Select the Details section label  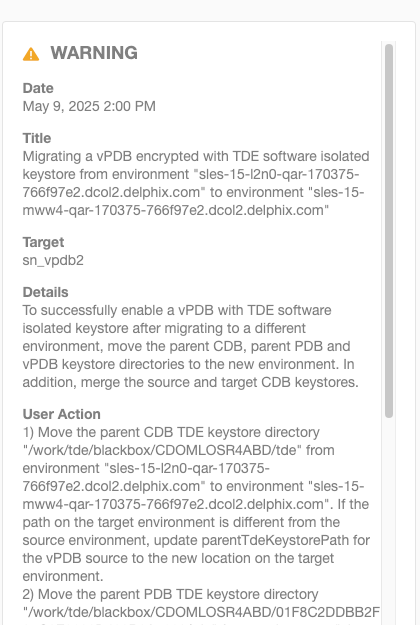click(45, 292)
